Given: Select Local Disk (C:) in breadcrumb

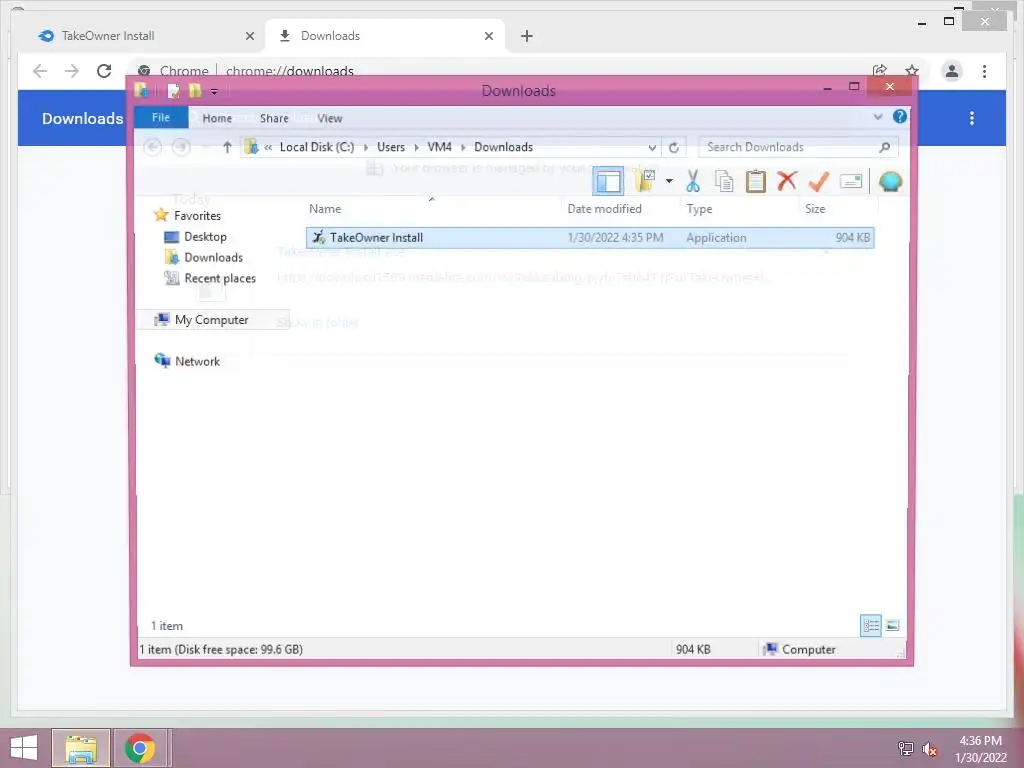Looking at the screenshot, I should (317, 147).
